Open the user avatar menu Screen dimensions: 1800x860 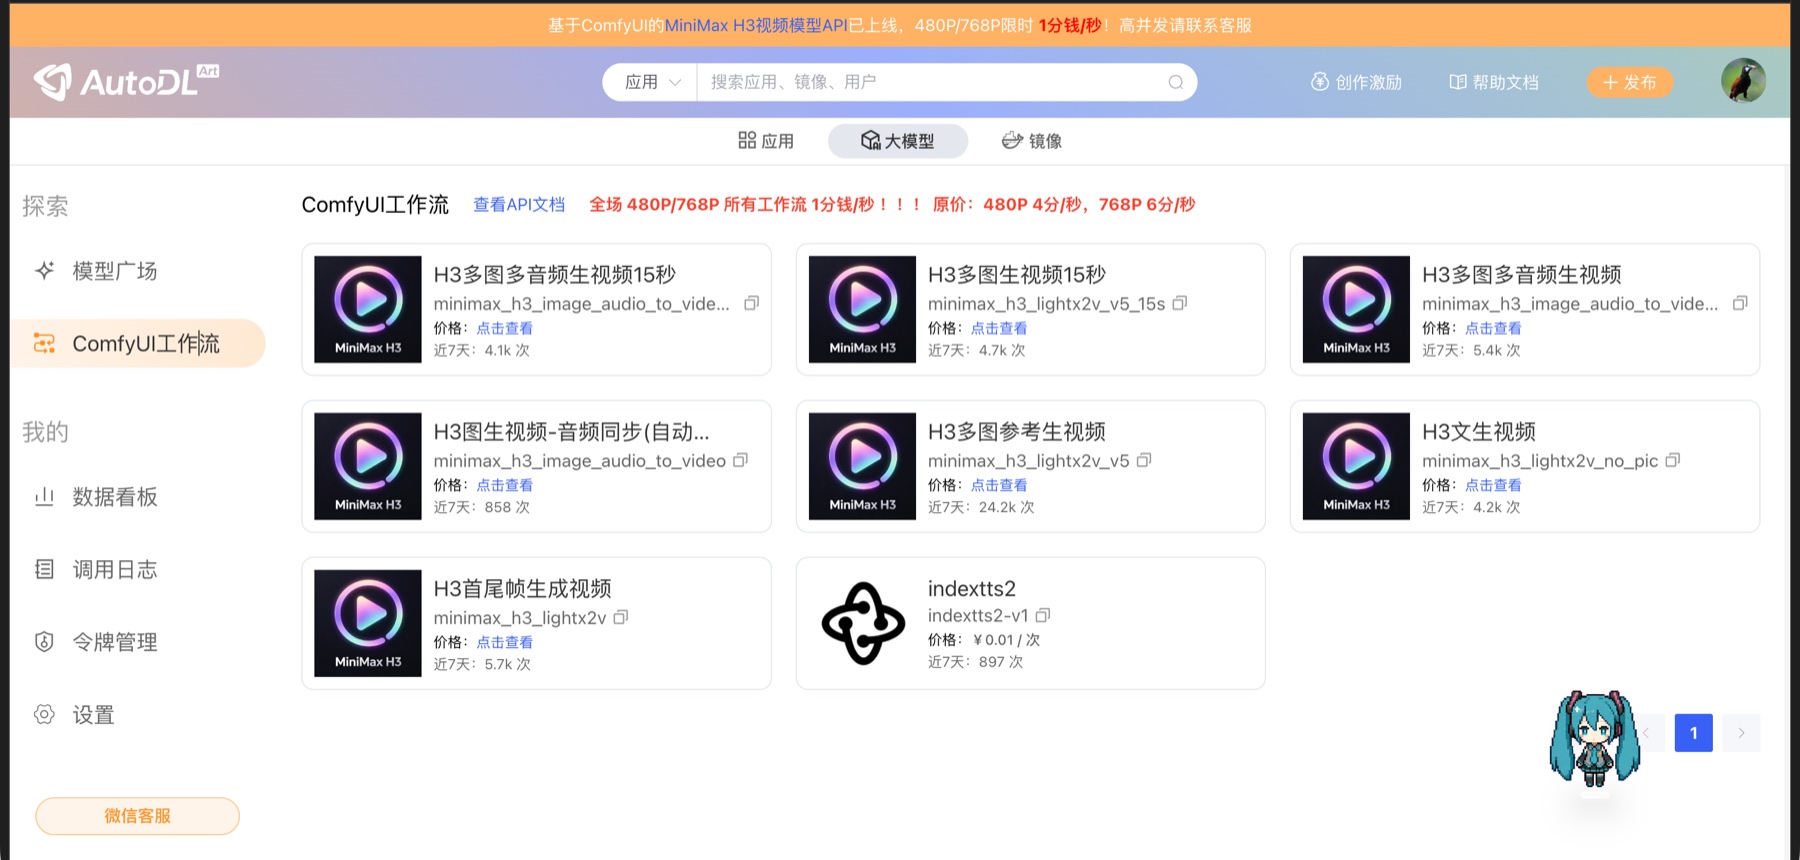1743,81
